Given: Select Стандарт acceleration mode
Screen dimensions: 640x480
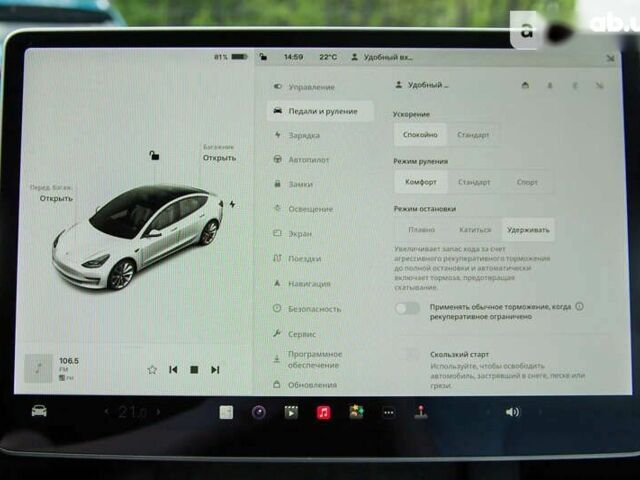Looking at the screenshot, I should (x=473, y=134).
